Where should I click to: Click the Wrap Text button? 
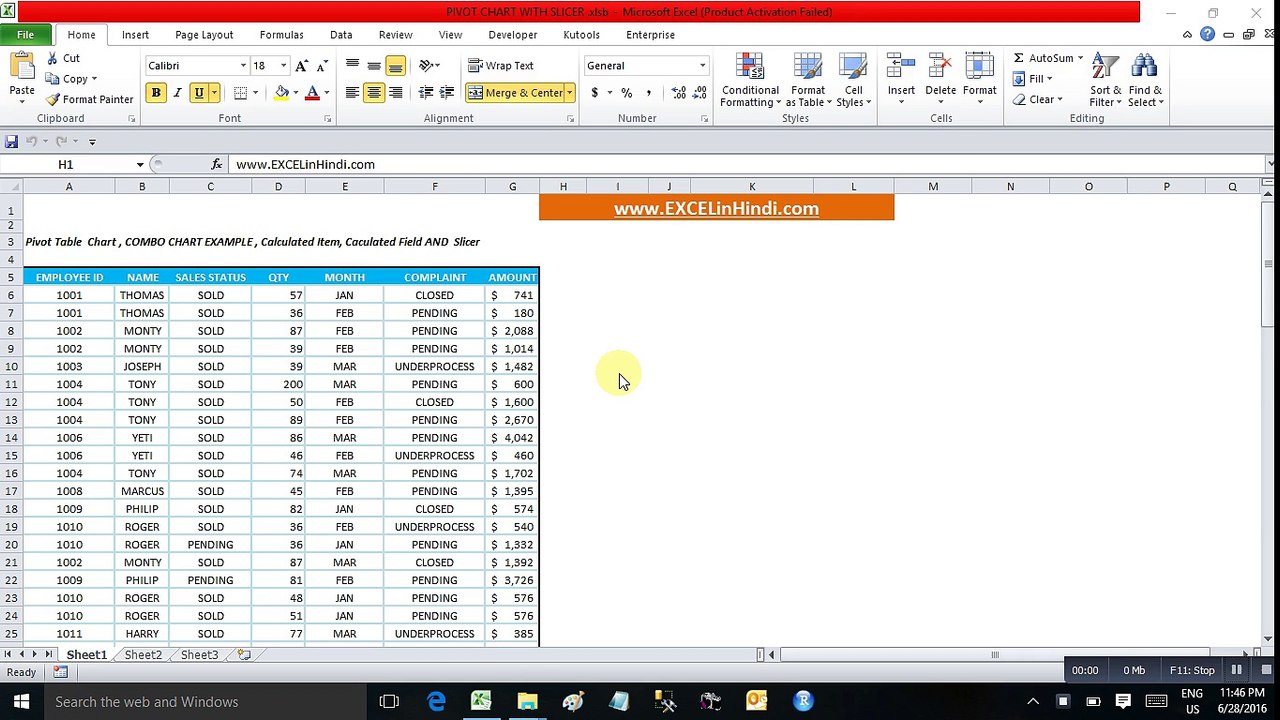click(501, 66)
